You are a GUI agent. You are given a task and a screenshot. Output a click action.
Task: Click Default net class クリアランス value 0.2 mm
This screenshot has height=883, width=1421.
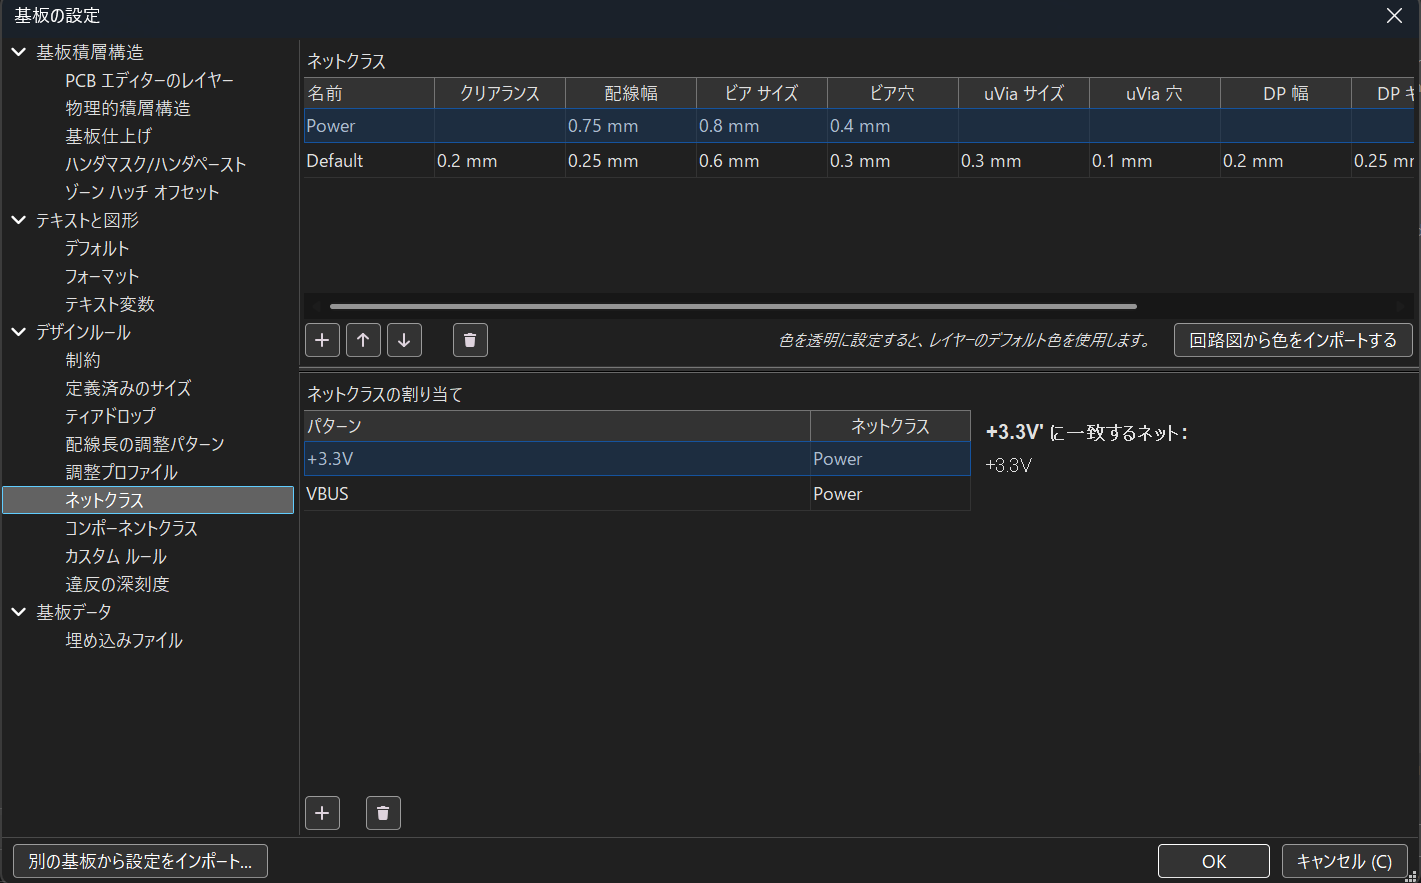click(500, 161)
